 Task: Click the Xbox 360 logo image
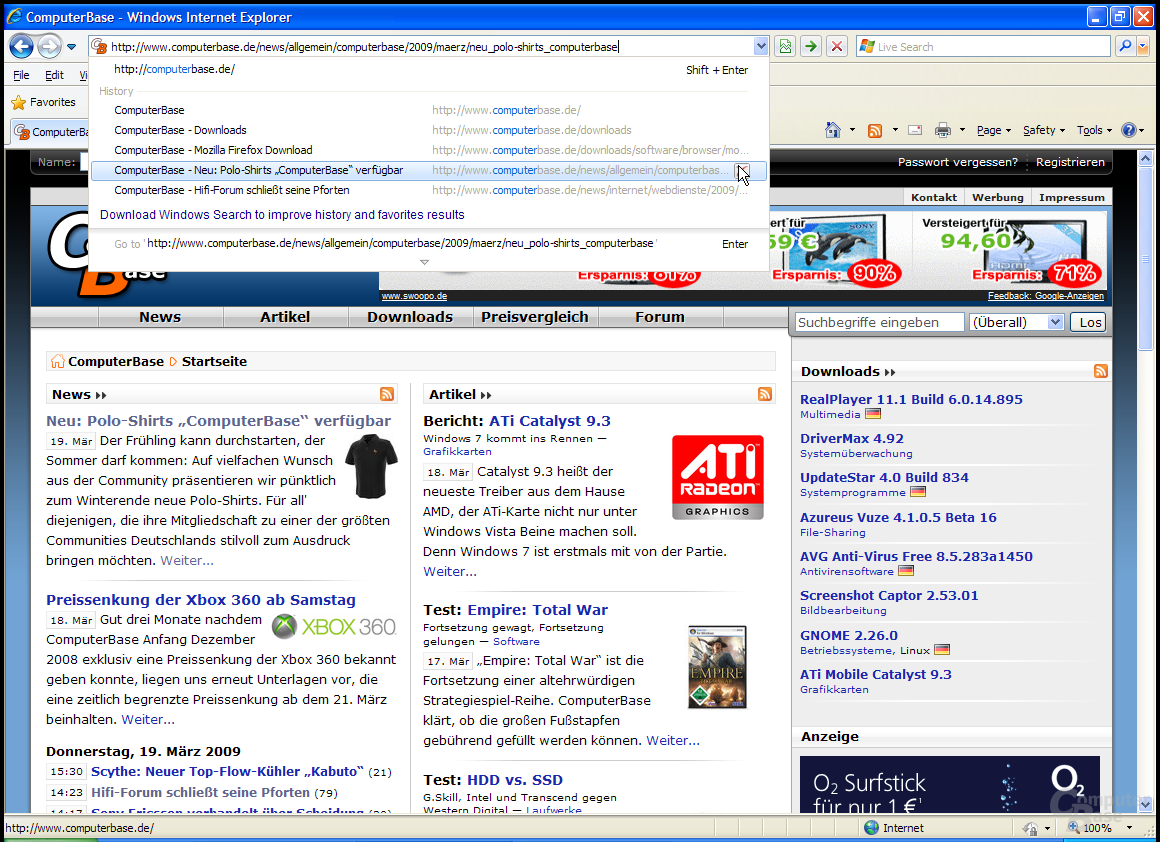[x=334, y=627]
